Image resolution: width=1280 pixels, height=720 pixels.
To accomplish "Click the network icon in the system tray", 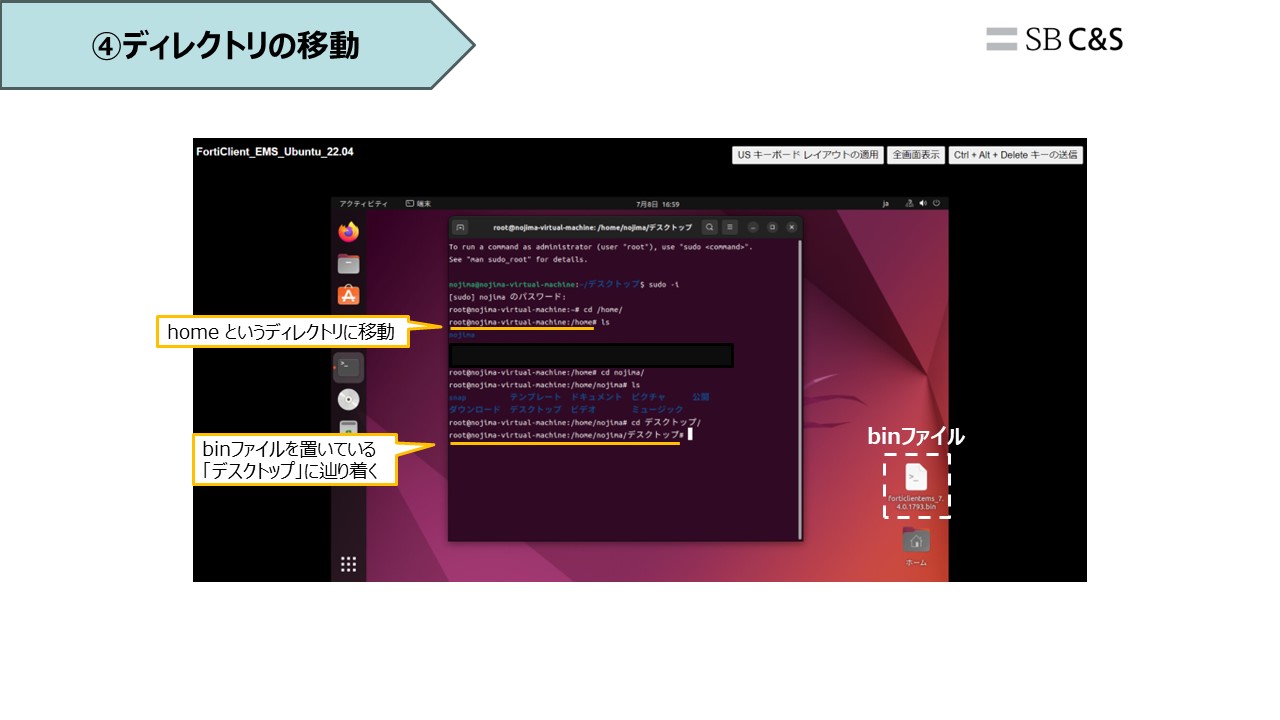I will pyautogui.click(x=909, y=204).
